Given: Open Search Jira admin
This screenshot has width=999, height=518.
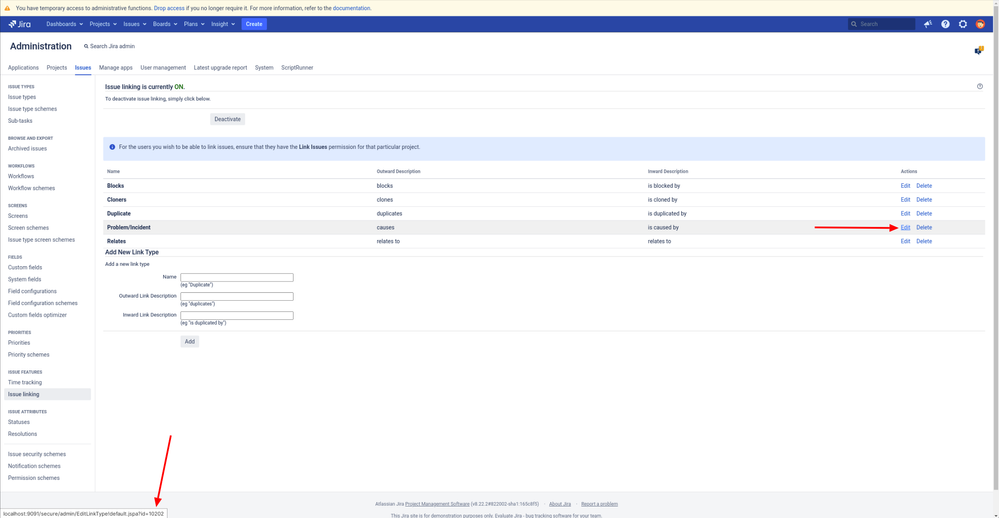Looking at the screenshot, I should [x=110, y=47].
